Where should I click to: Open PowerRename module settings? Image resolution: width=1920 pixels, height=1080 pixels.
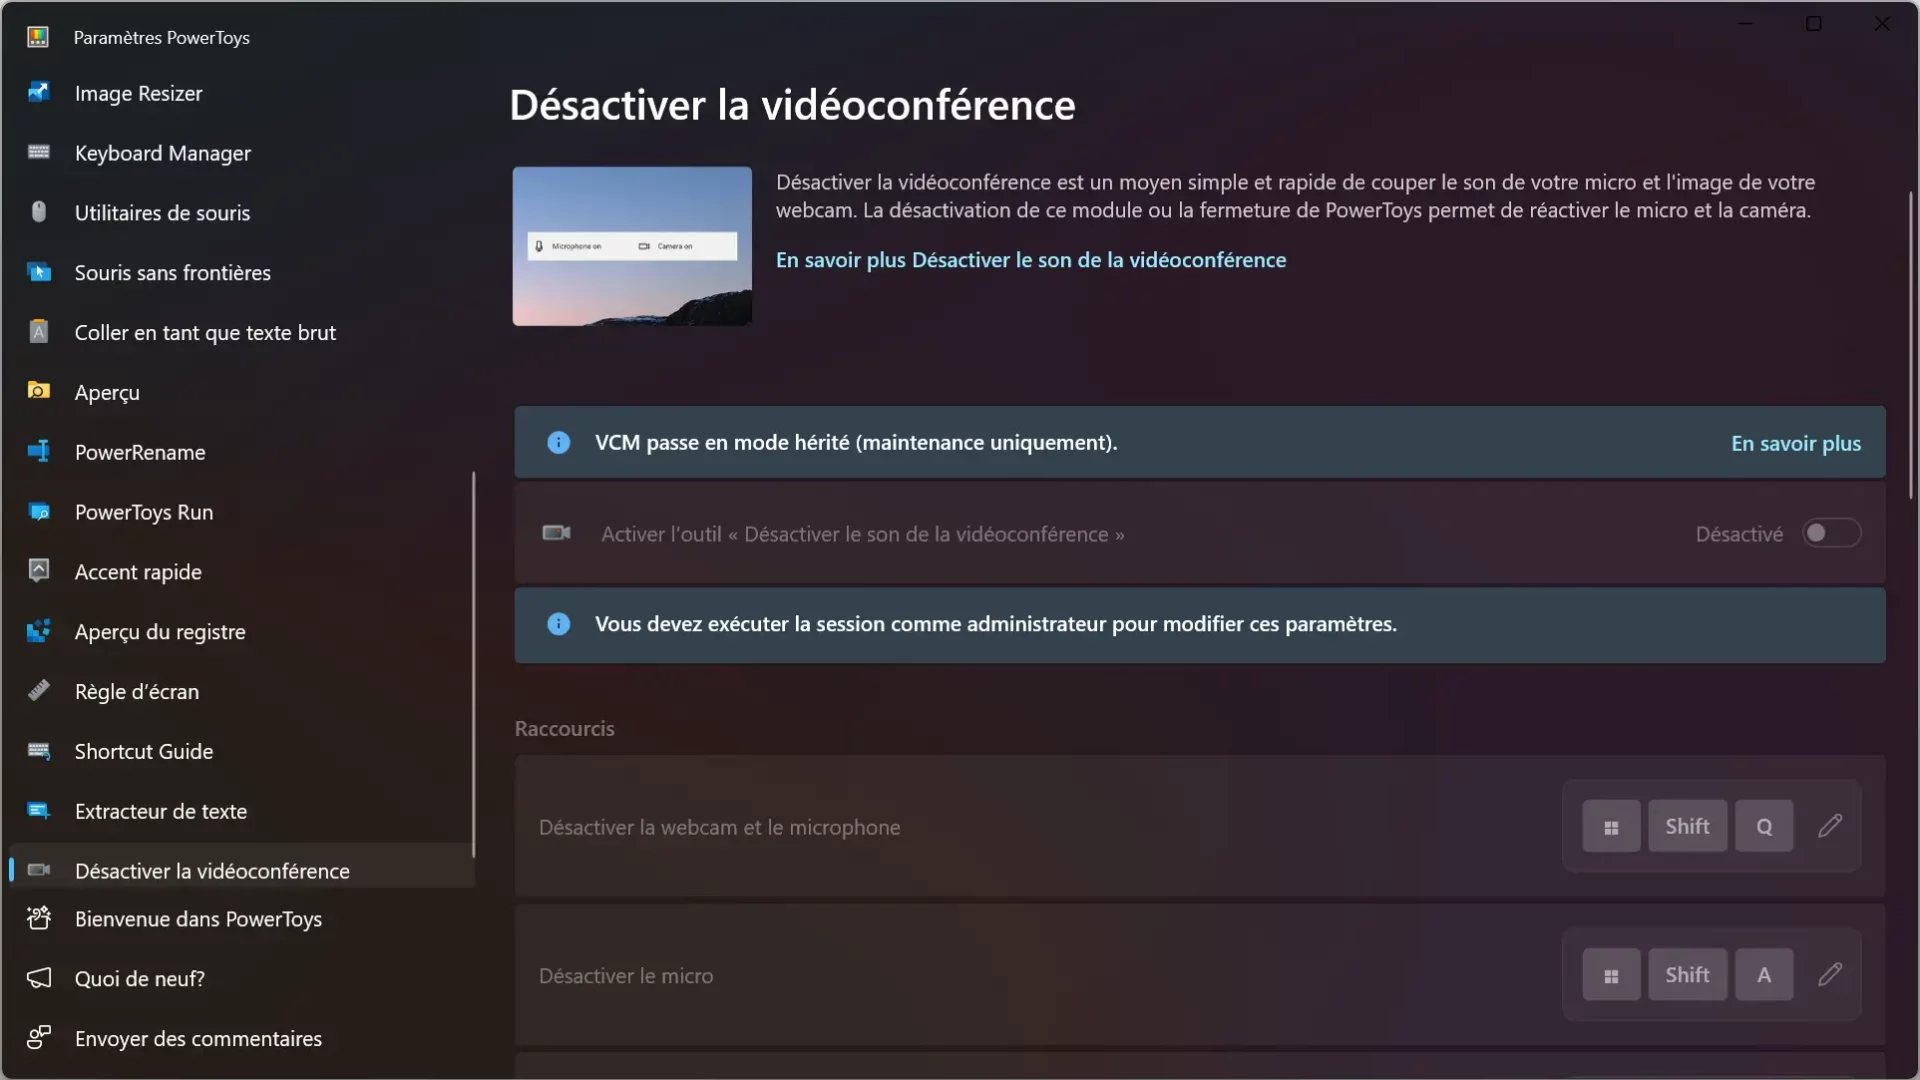(x=140, y=451)
